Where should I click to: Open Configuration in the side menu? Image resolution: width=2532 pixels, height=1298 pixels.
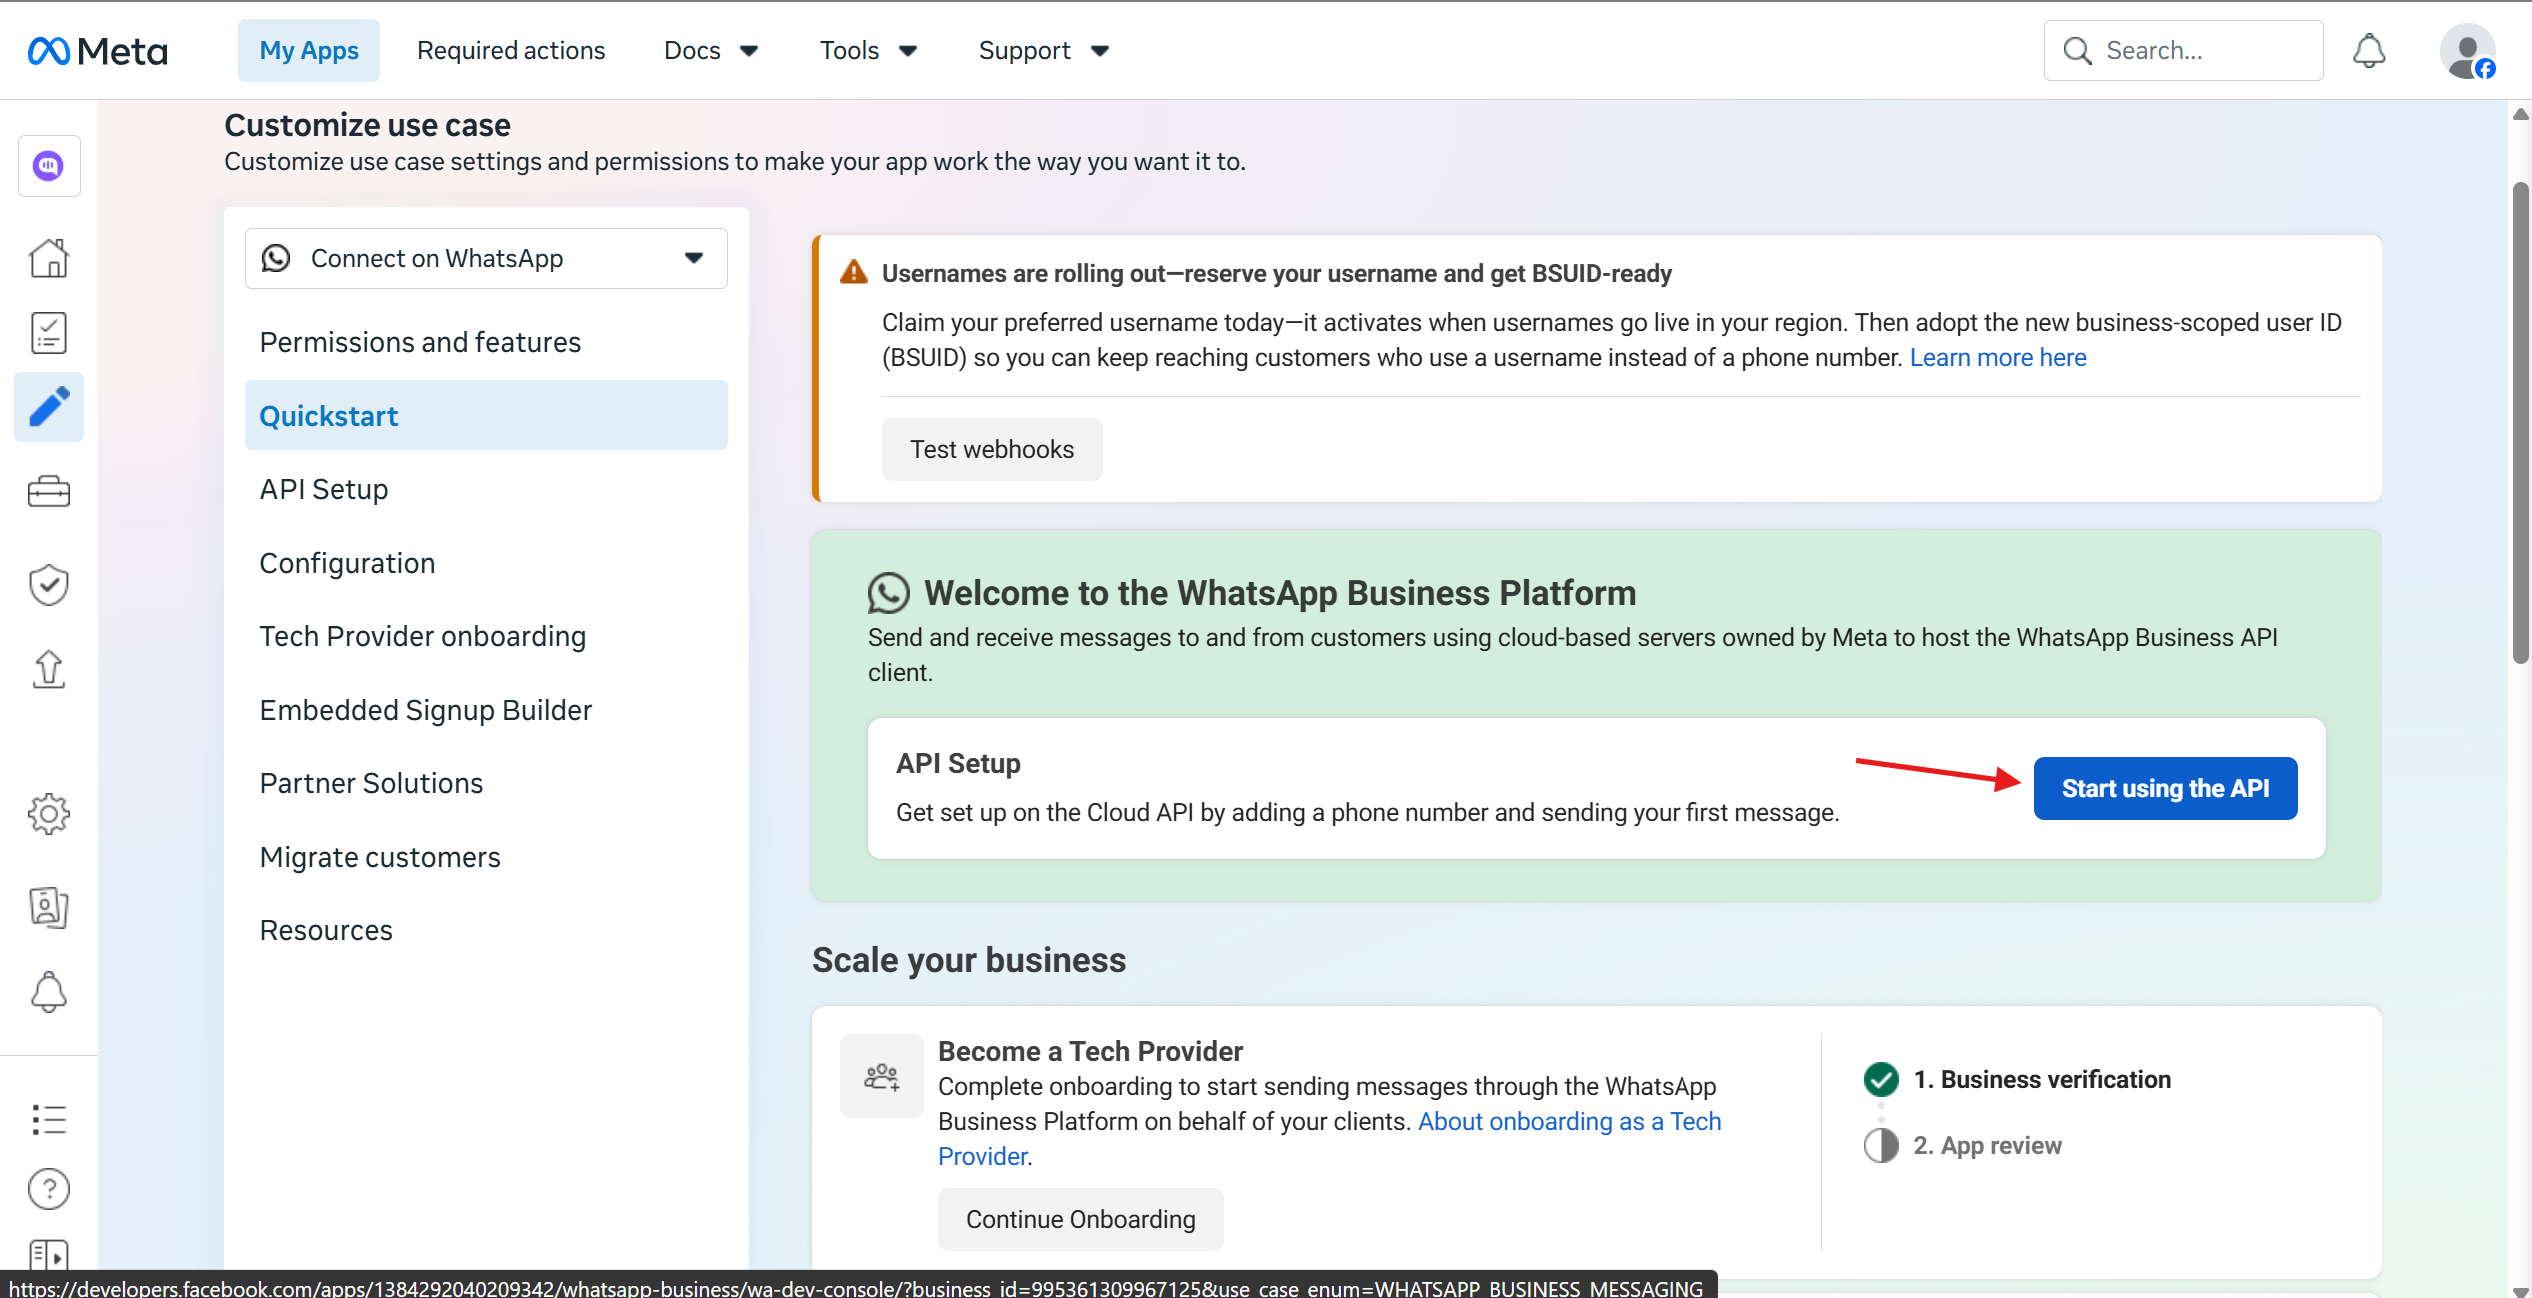pyautogui.click(x=486, y=563)
